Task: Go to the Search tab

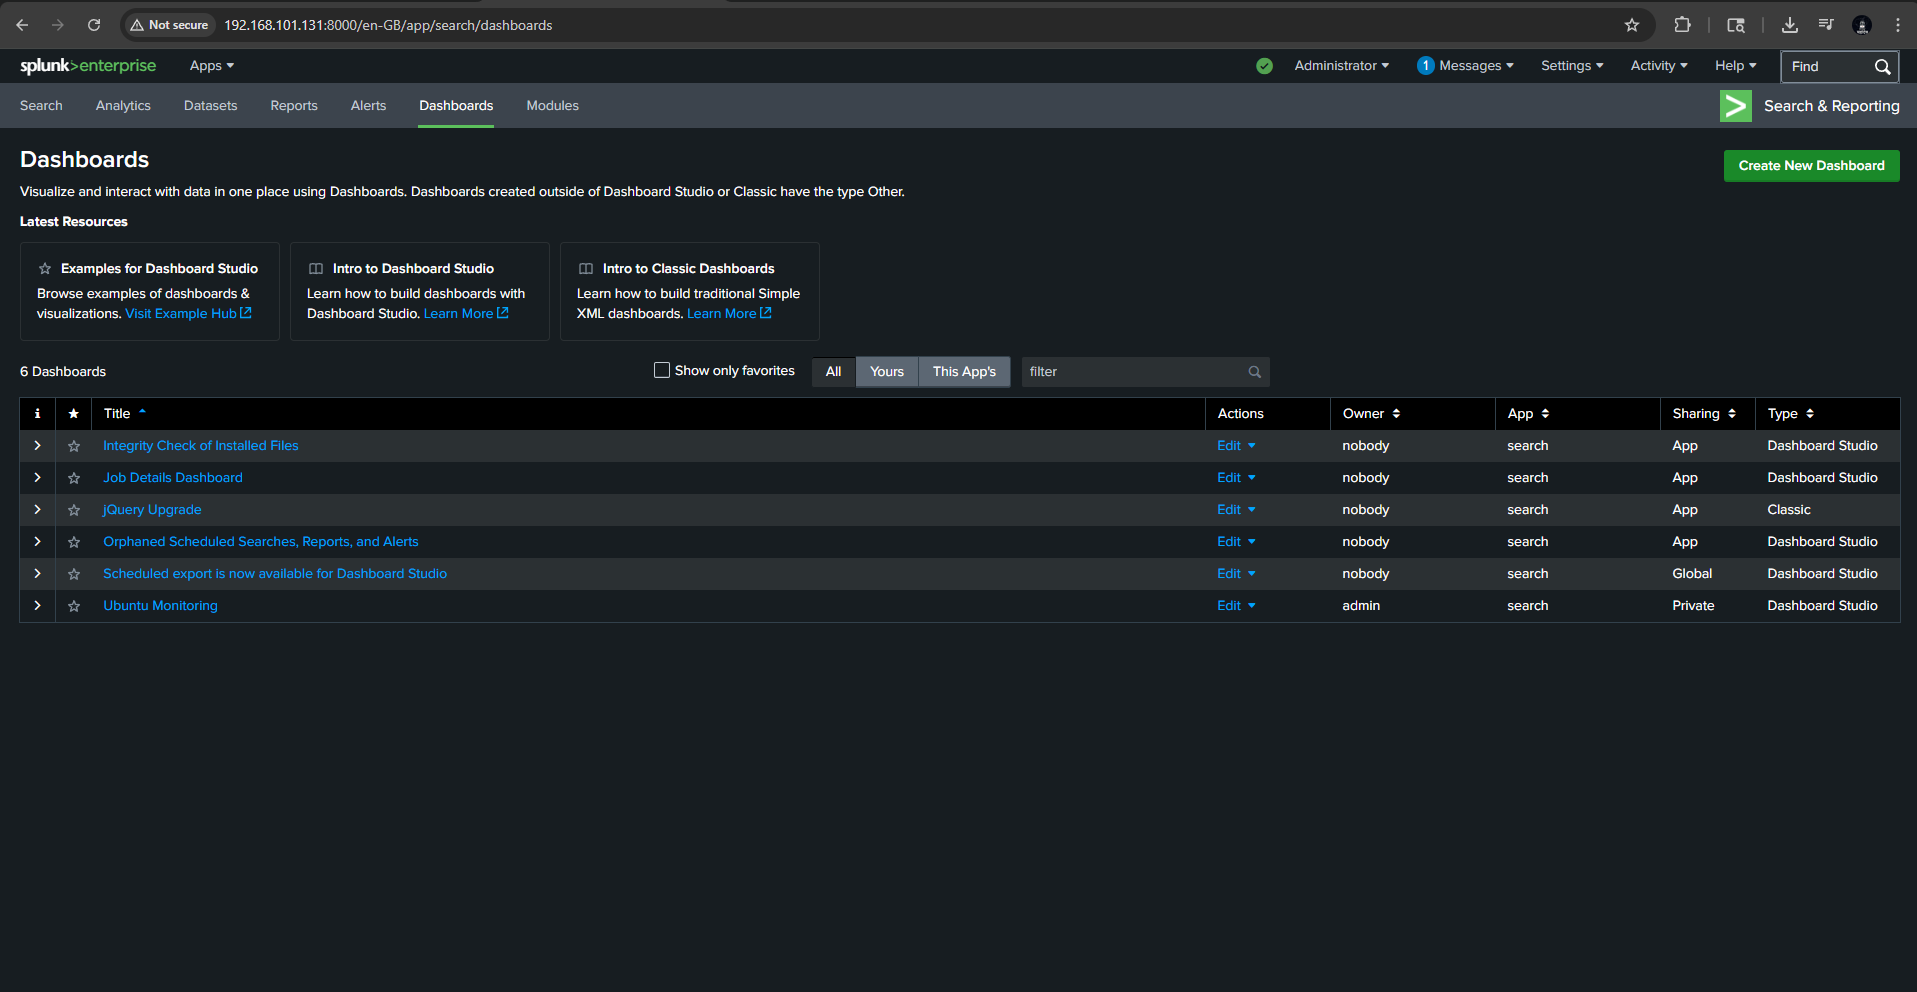Action: tap(41, 106)
